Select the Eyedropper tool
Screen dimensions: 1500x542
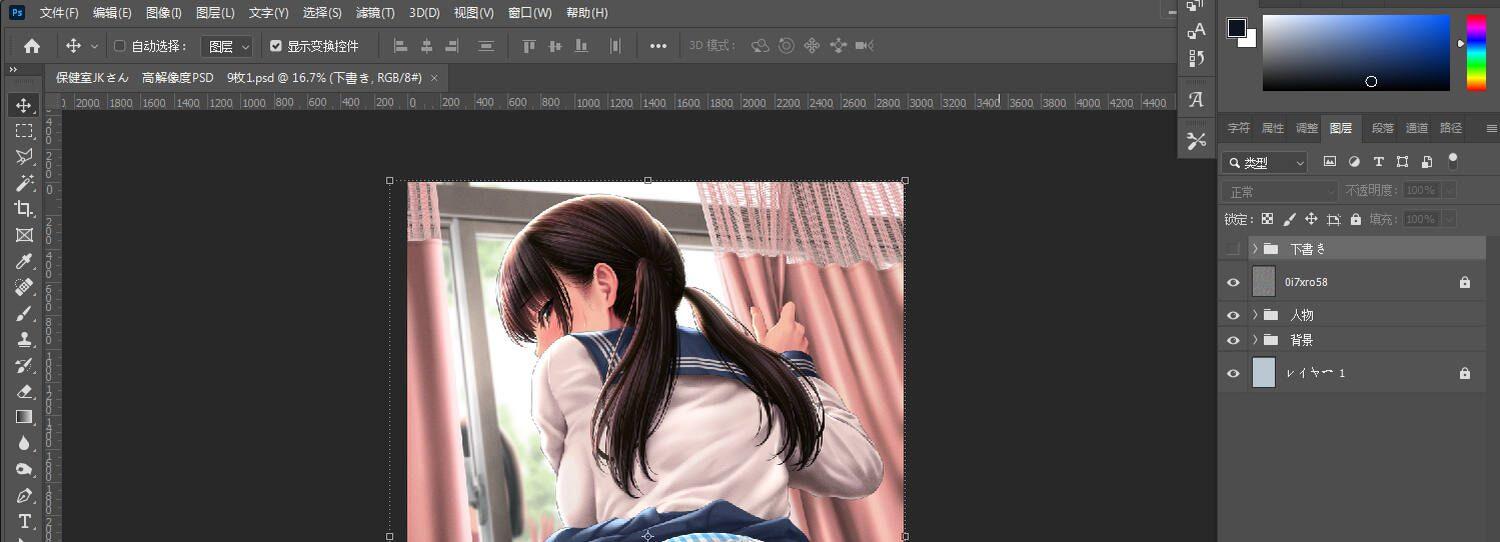[x=24, y=261]
